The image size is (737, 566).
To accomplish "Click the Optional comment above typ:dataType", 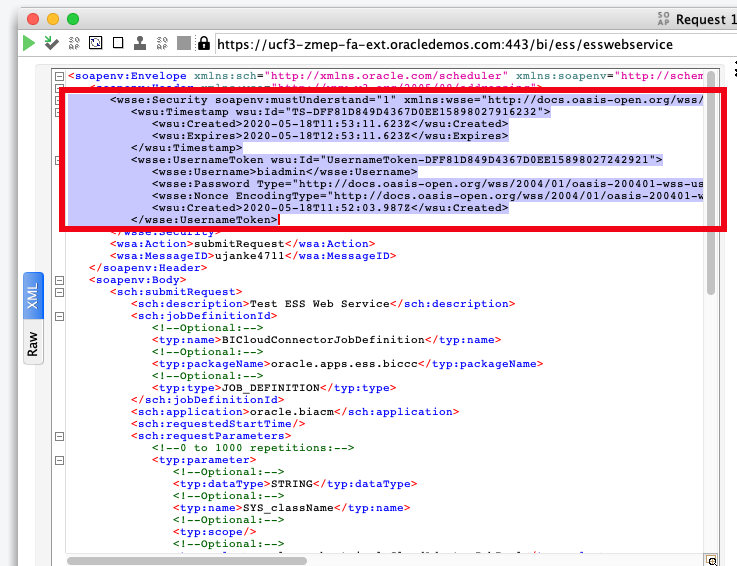I will (x=228, y=472).
